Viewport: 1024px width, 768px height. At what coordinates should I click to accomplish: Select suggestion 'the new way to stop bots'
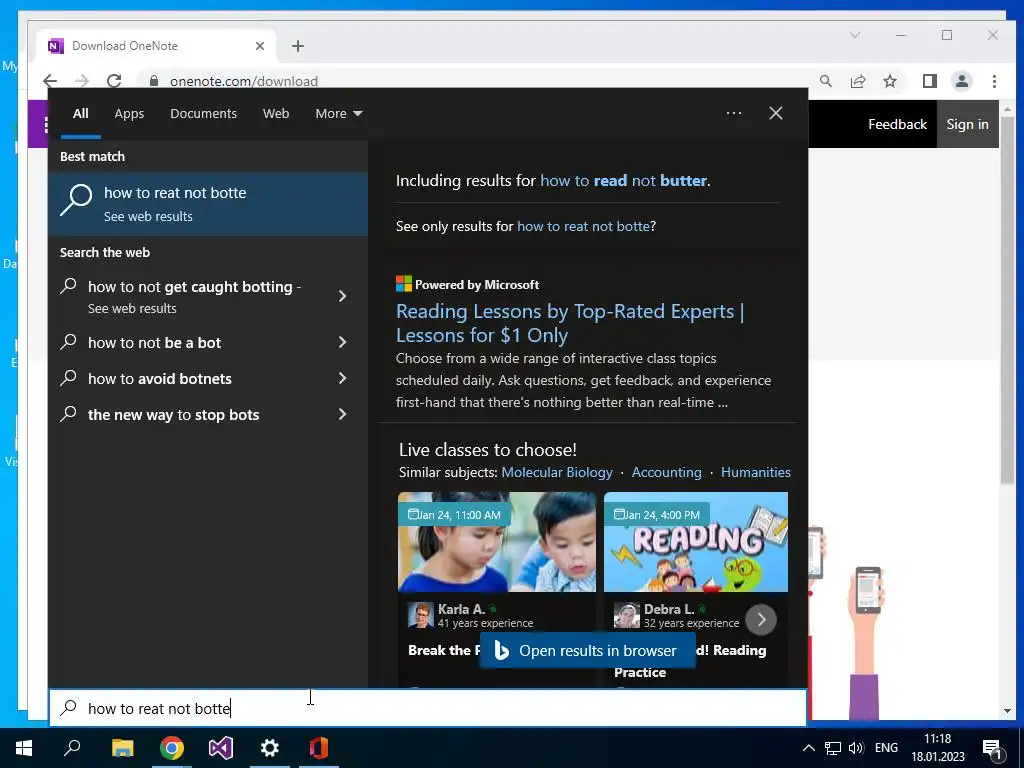[x=174, y=415]
